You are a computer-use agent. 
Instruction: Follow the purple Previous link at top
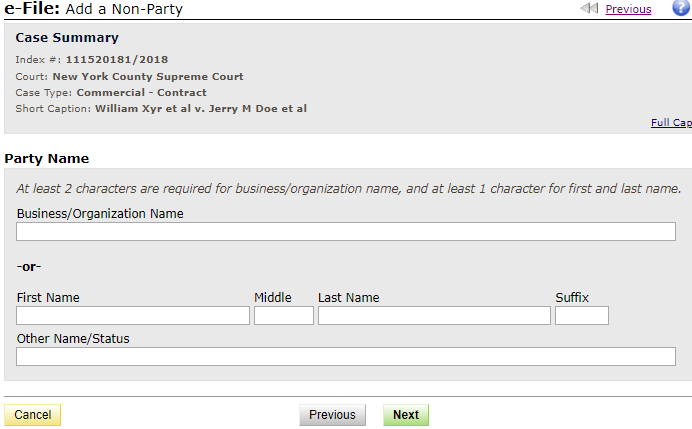[628, 9]
